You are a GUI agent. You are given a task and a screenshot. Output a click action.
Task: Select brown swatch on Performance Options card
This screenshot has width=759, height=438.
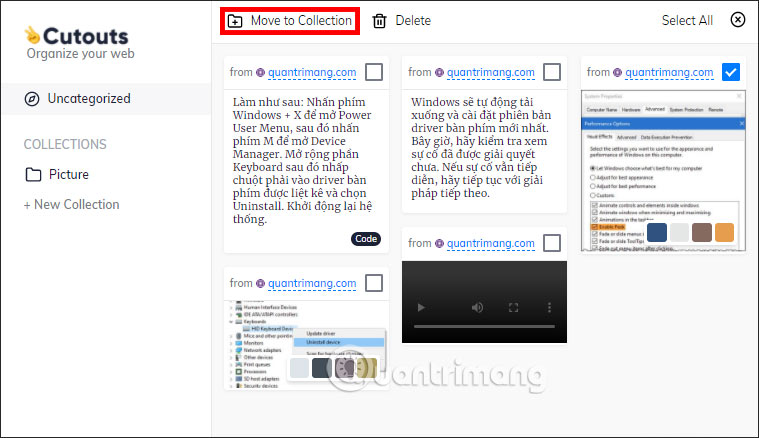tap(702, 232)
